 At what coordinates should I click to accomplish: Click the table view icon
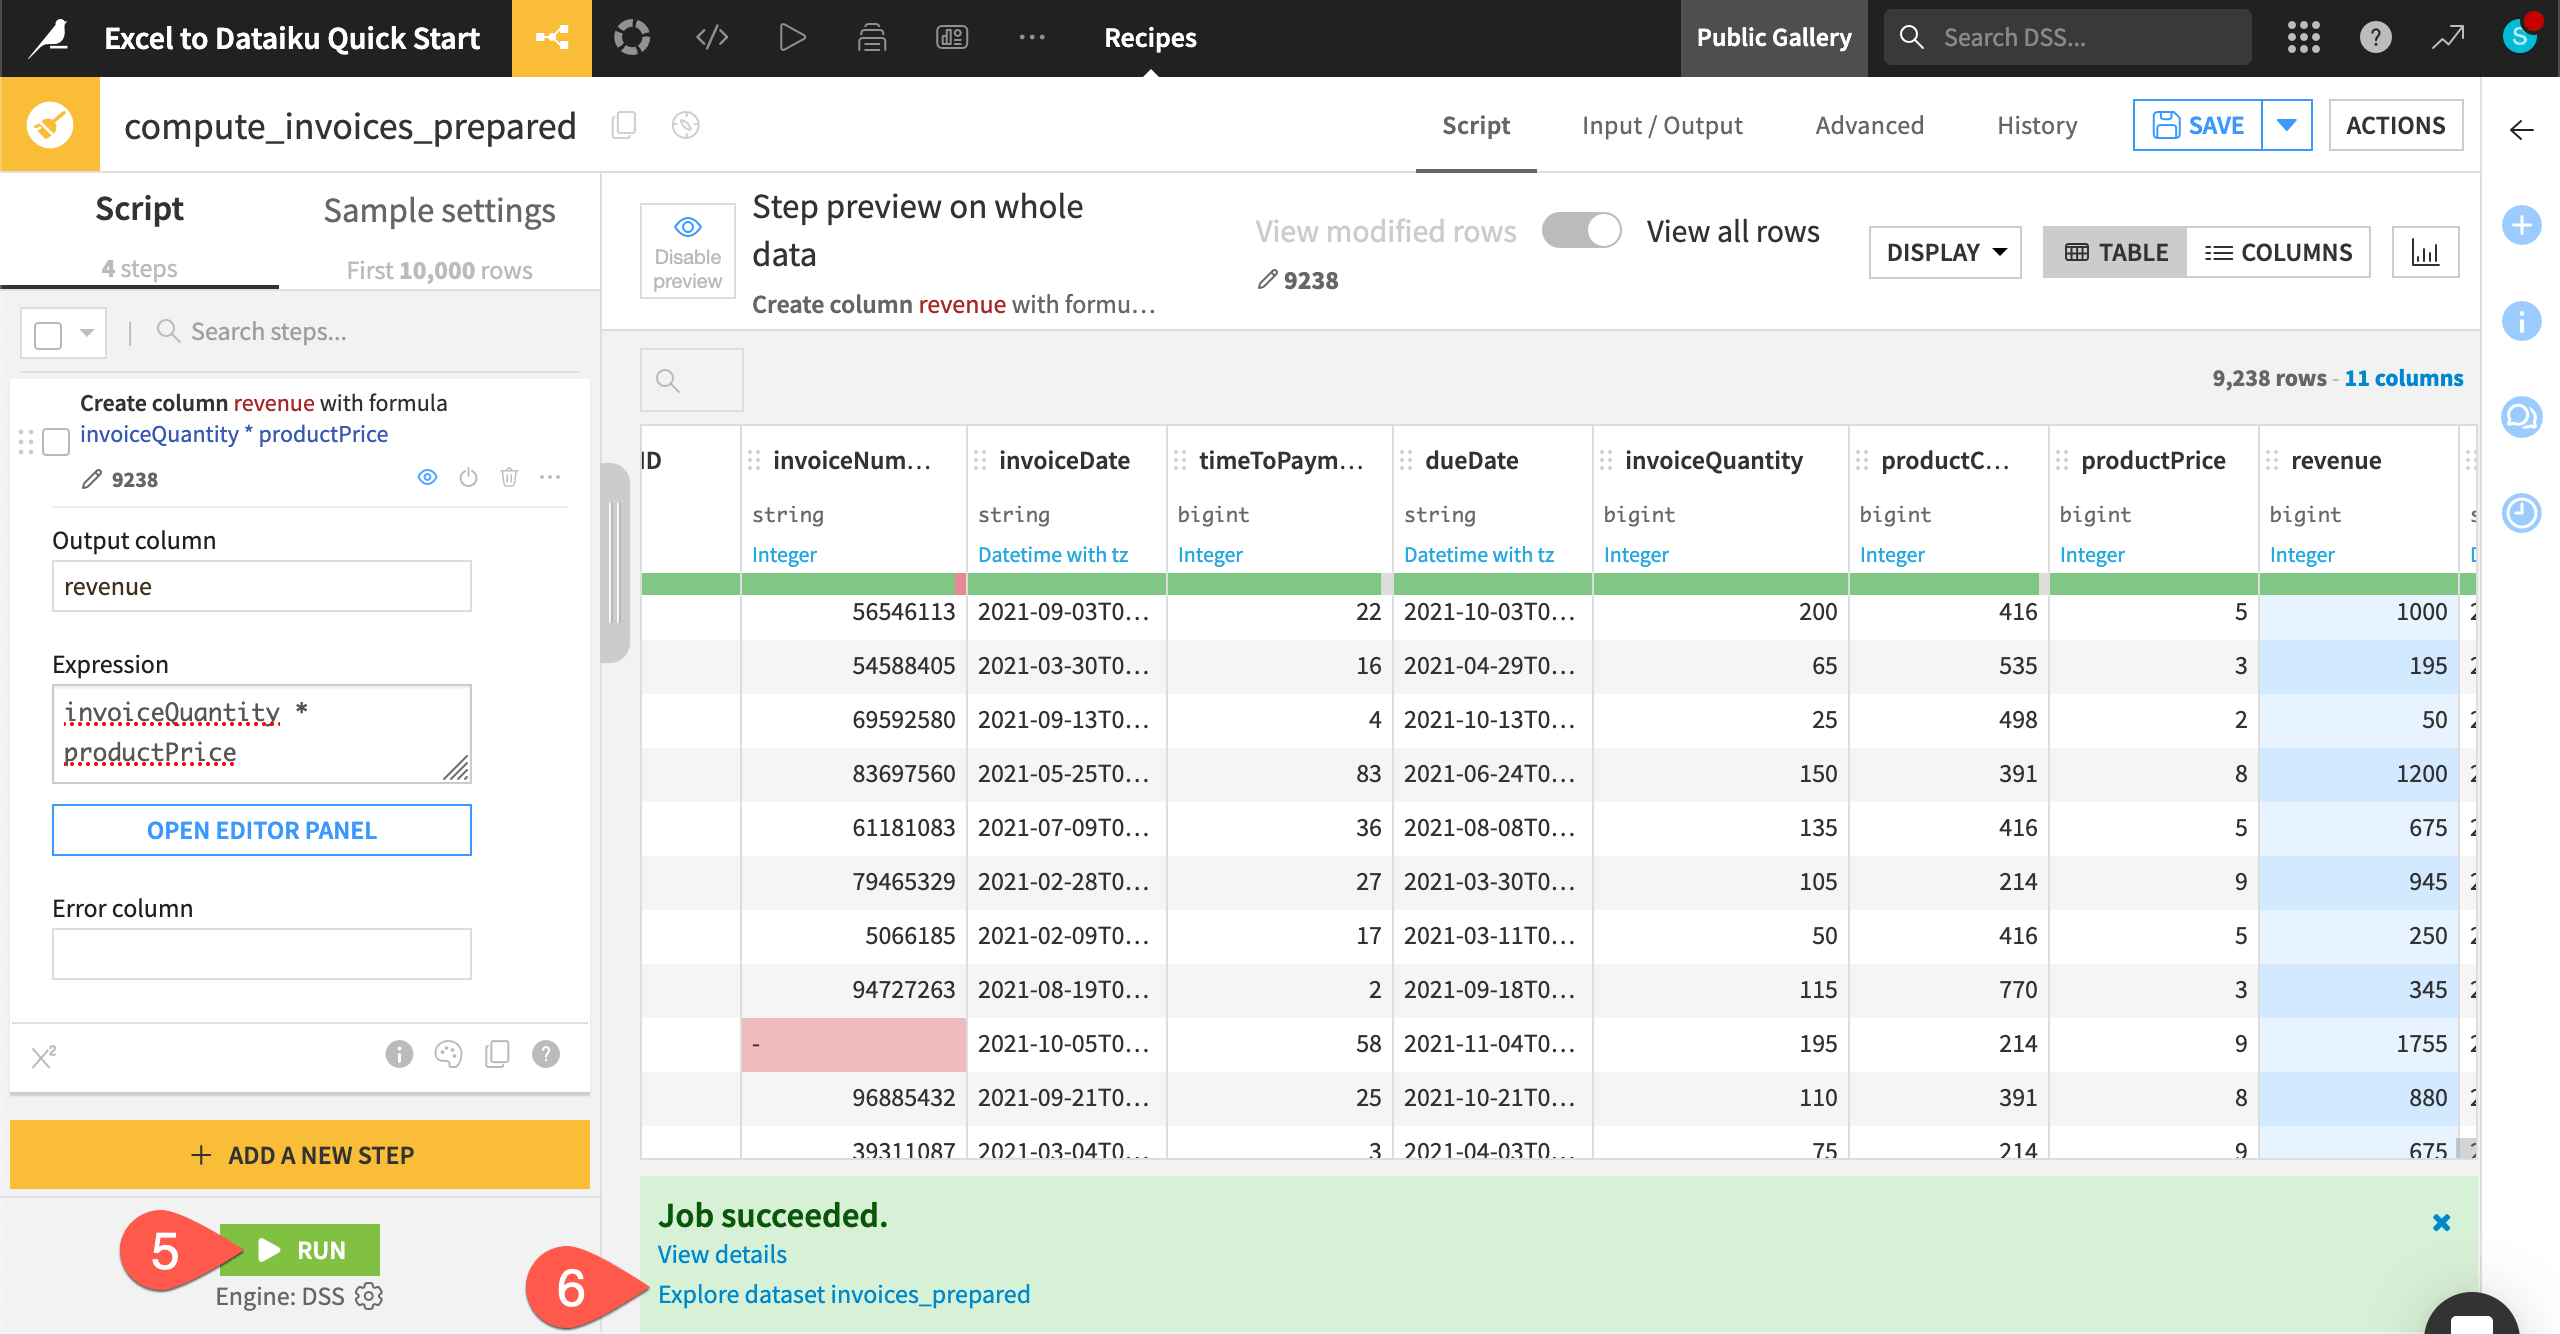[2115, 251]
